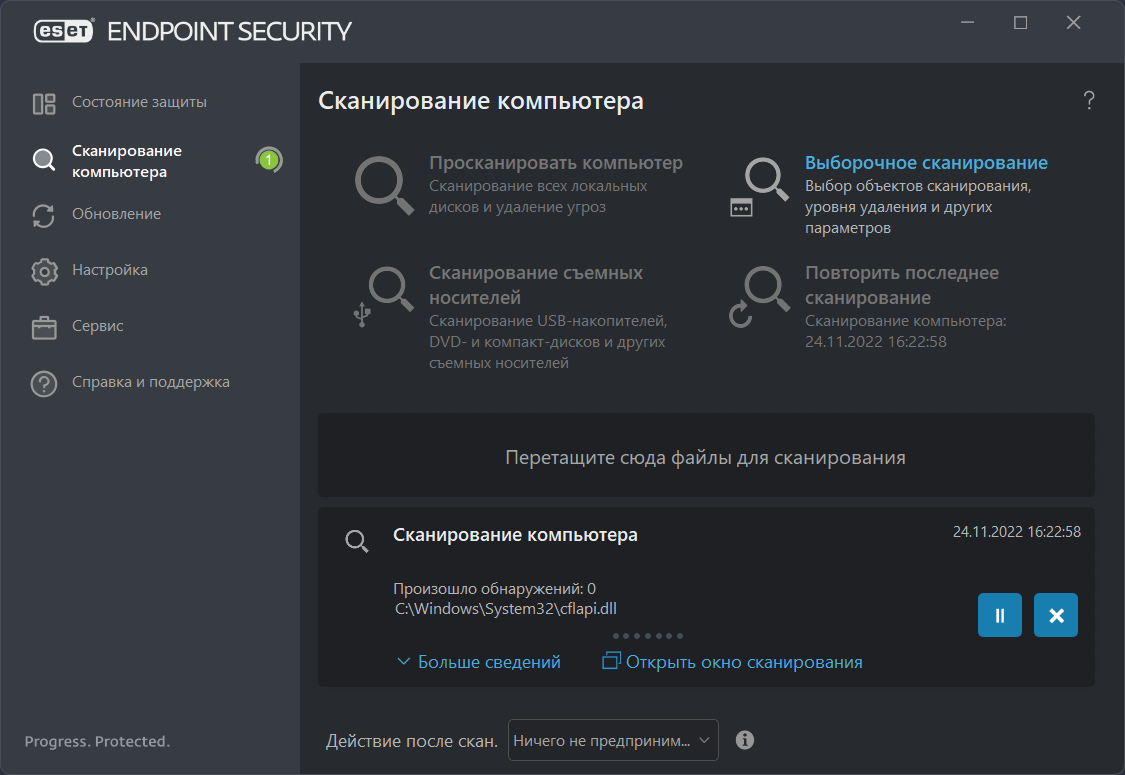This screenshot has height=775, width=1125.
Task: Open Справка и поддержка section
Action: tap(151, 382)
